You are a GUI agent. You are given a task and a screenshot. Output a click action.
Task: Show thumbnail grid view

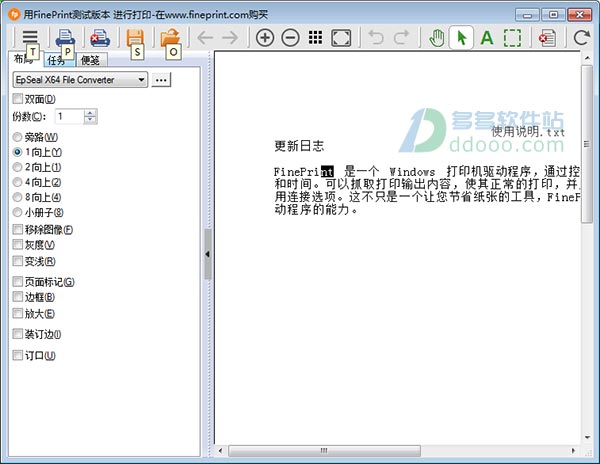315,37
